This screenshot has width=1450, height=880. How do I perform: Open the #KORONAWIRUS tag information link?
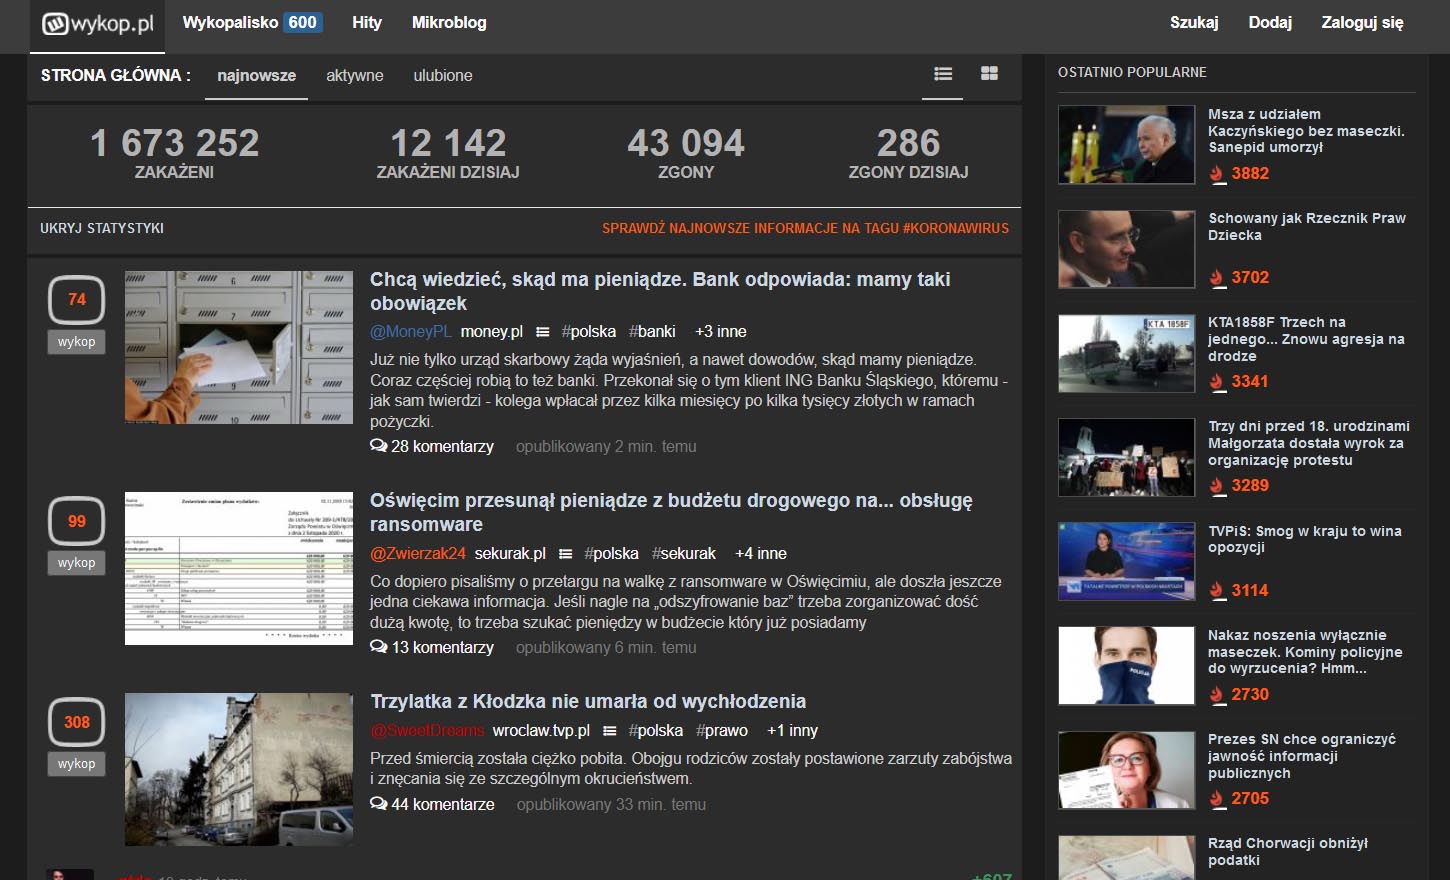[x=805, y=228]
